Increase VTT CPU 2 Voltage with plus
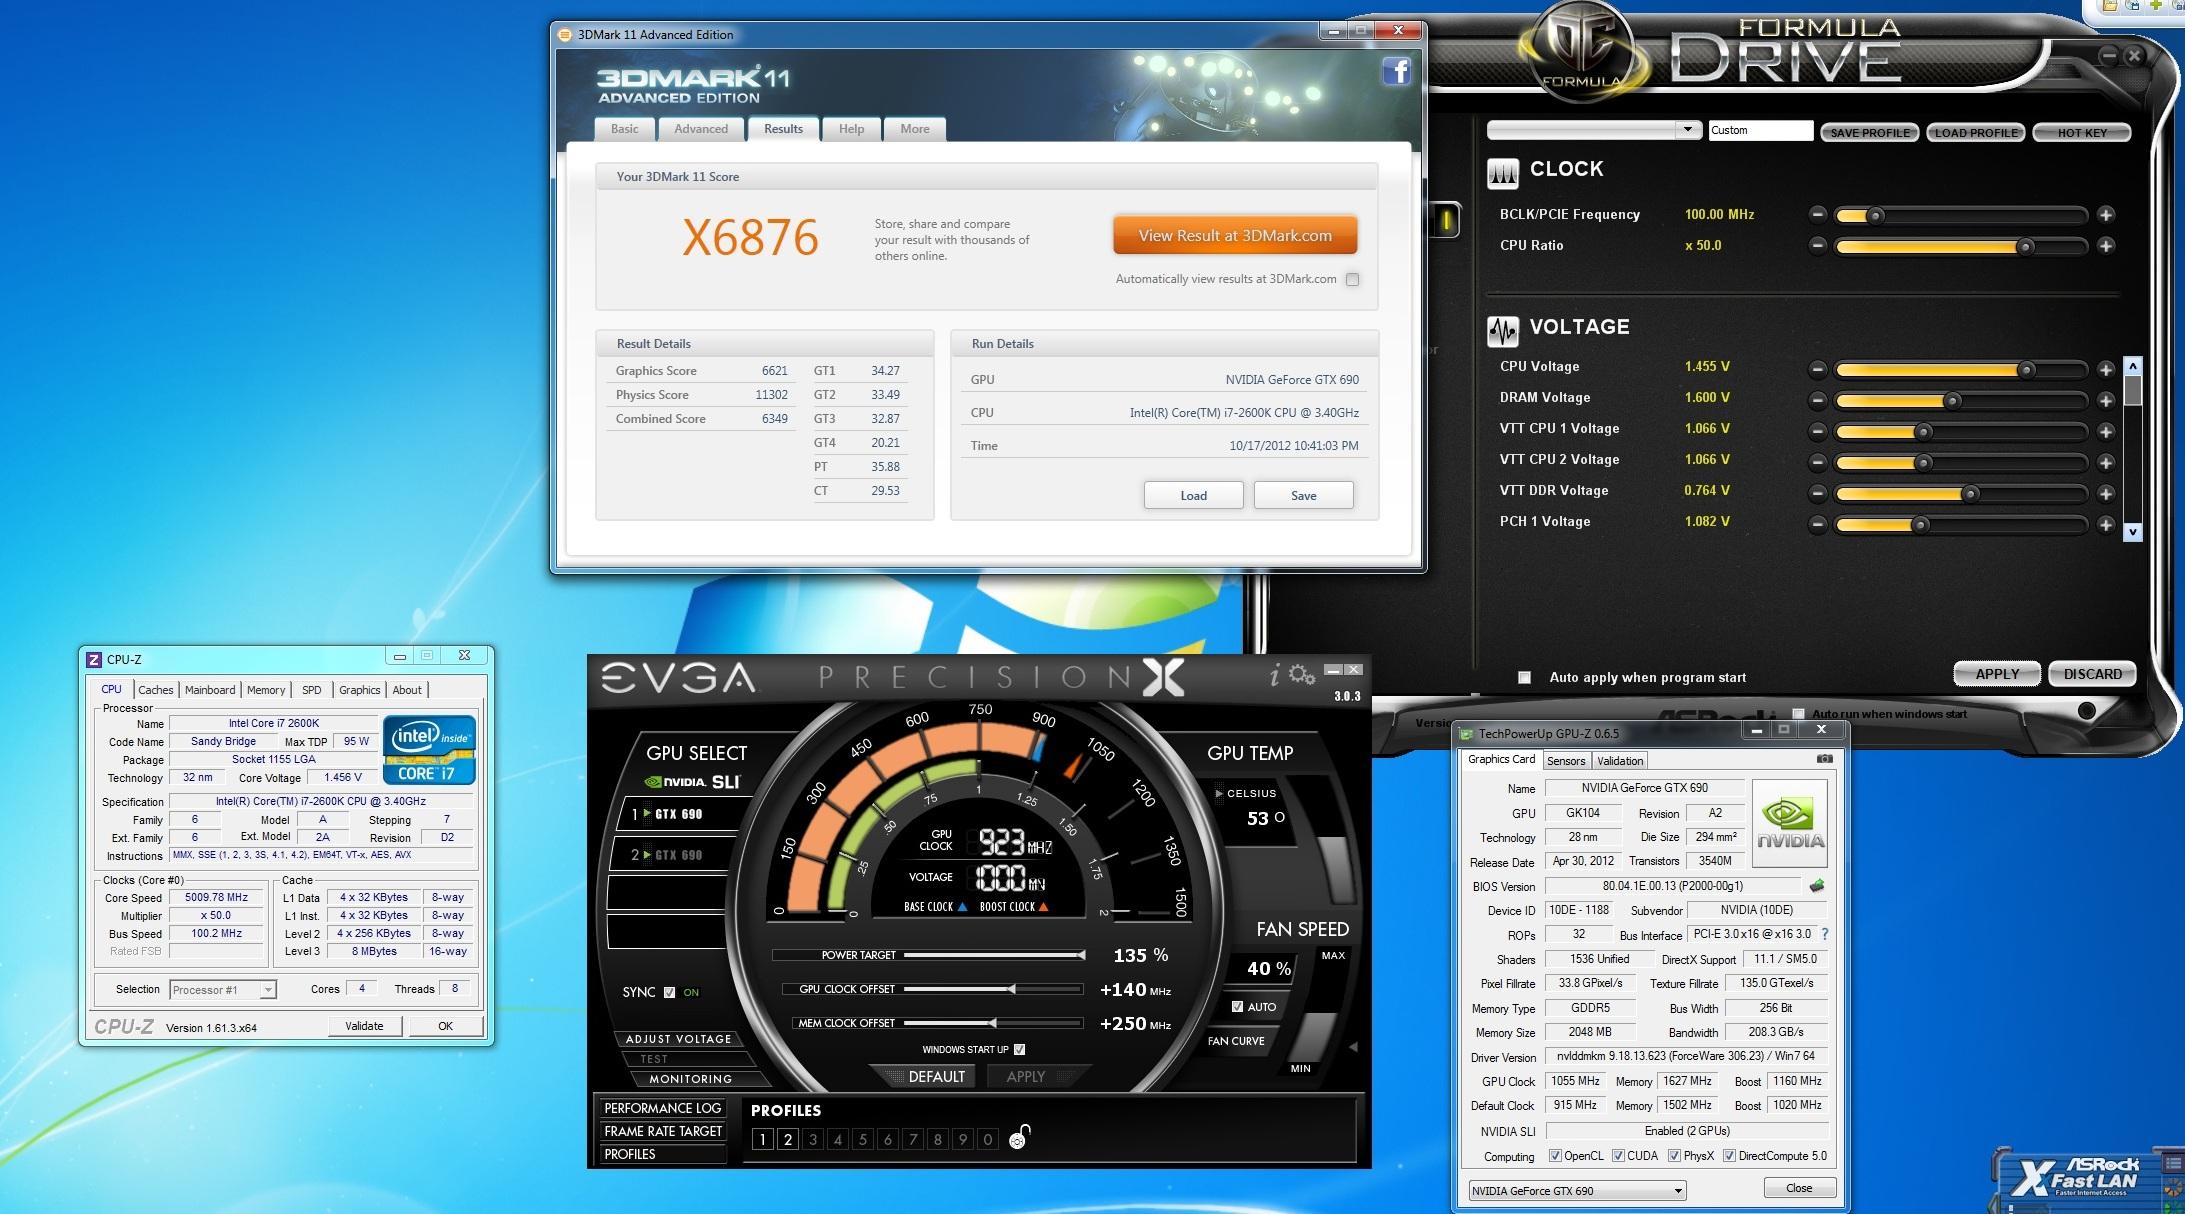 [x=2105, y=463]
